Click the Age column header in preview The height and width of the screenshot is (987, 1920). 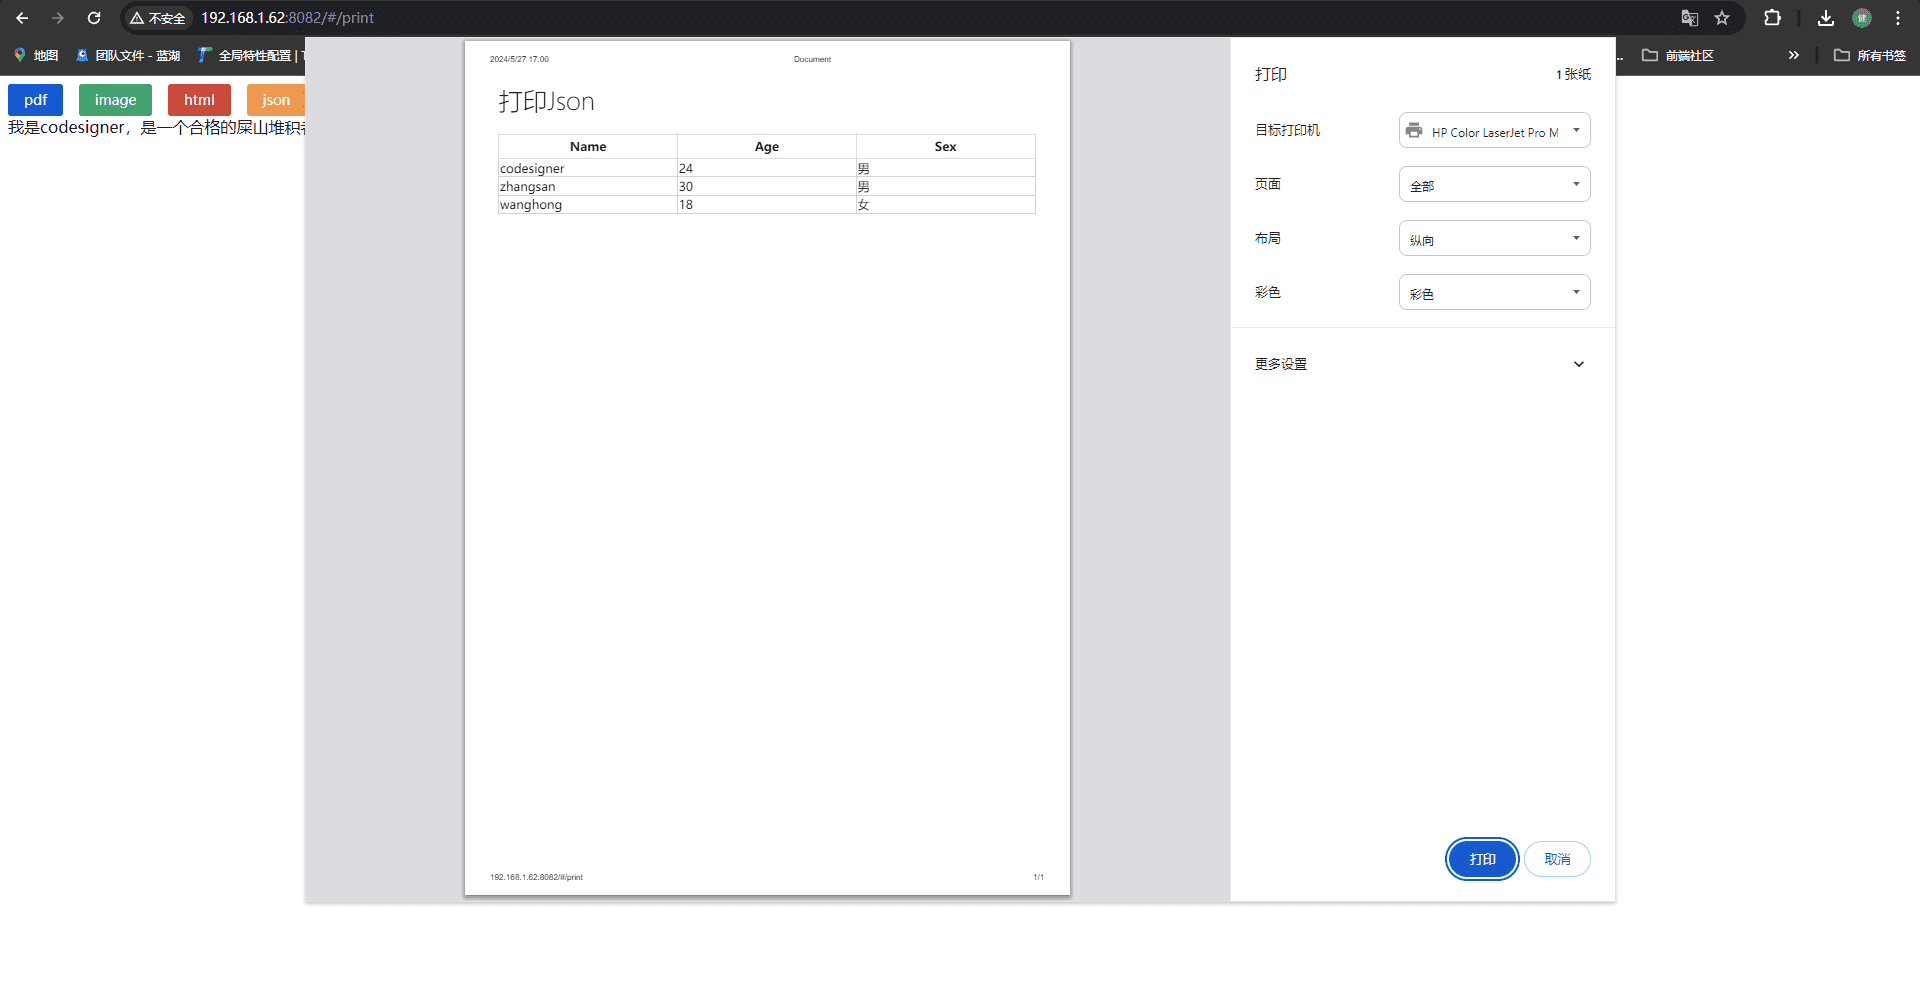point(767,147)
